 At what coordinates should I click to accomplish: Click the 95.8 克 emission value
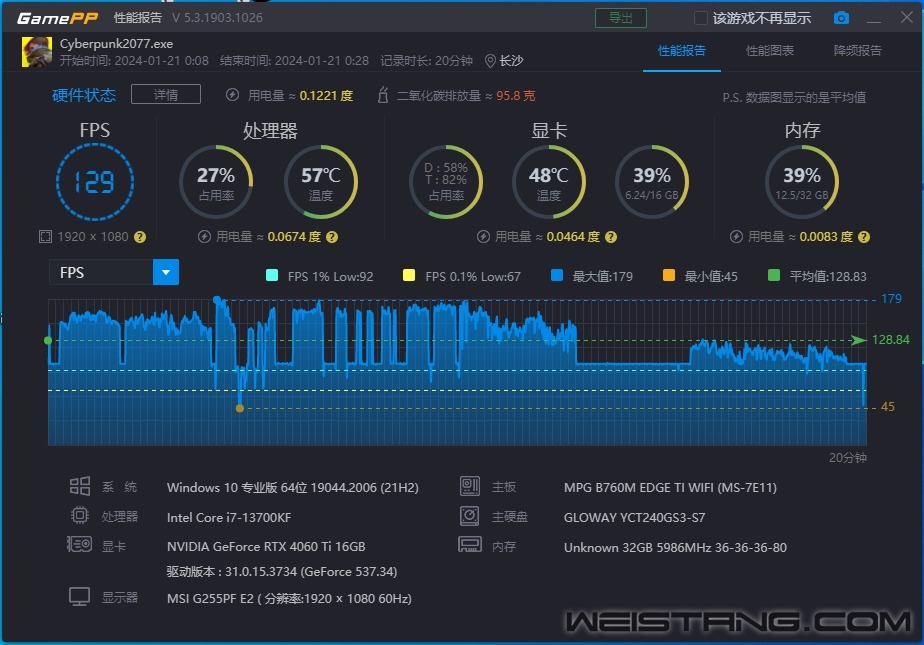point(516,95)
